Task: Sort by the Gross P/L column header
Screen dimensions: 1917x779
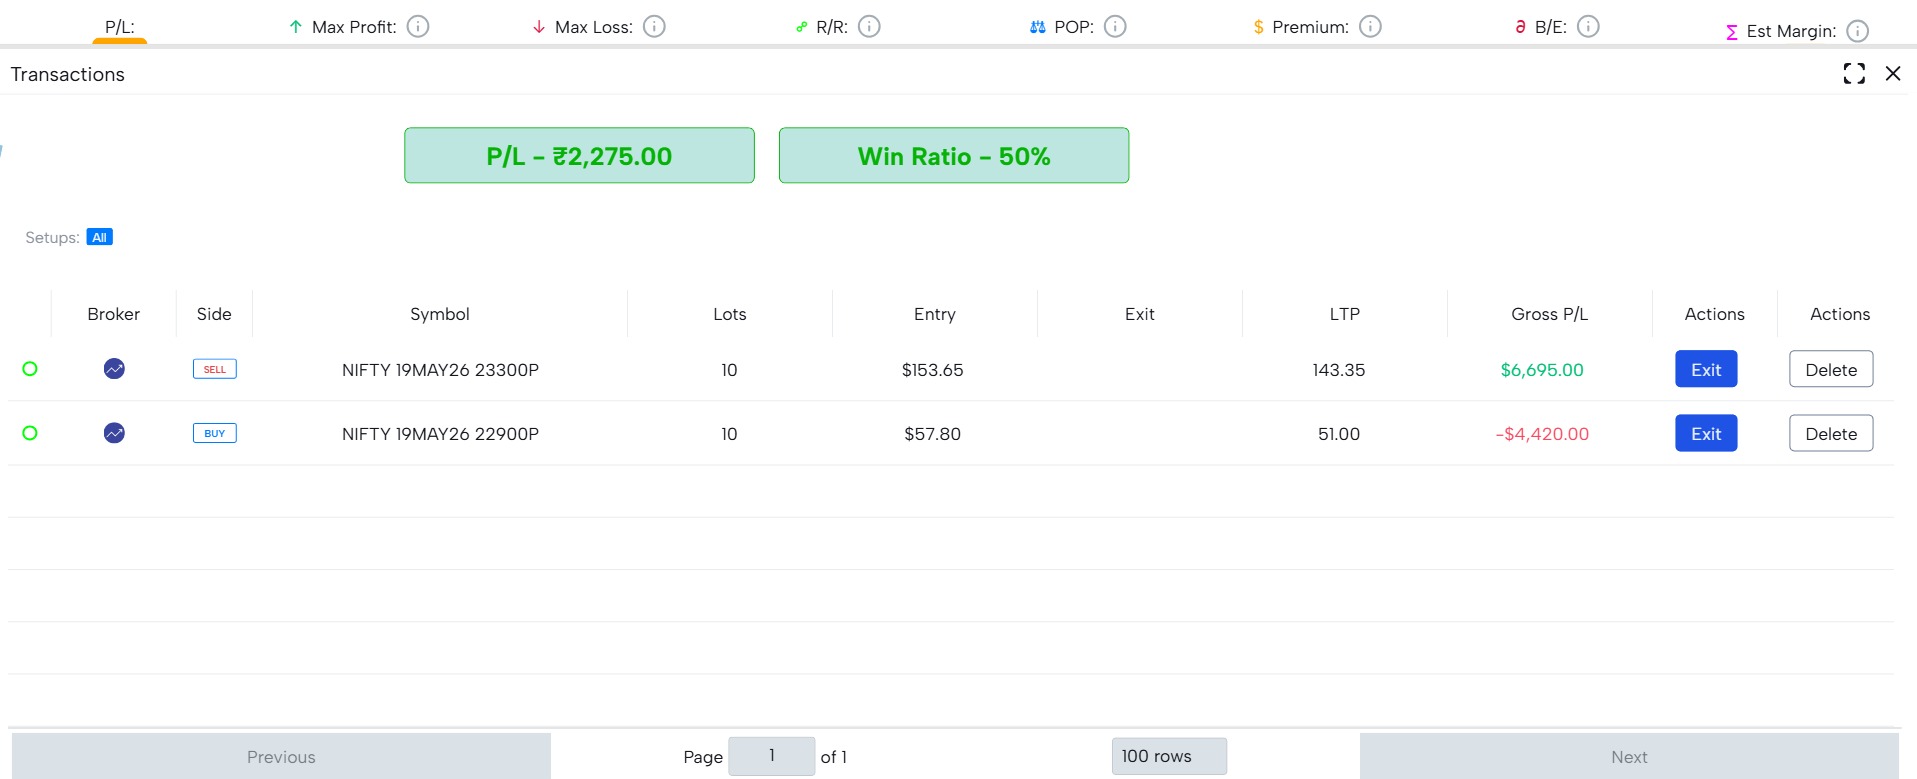Action: click(1549, 314)
